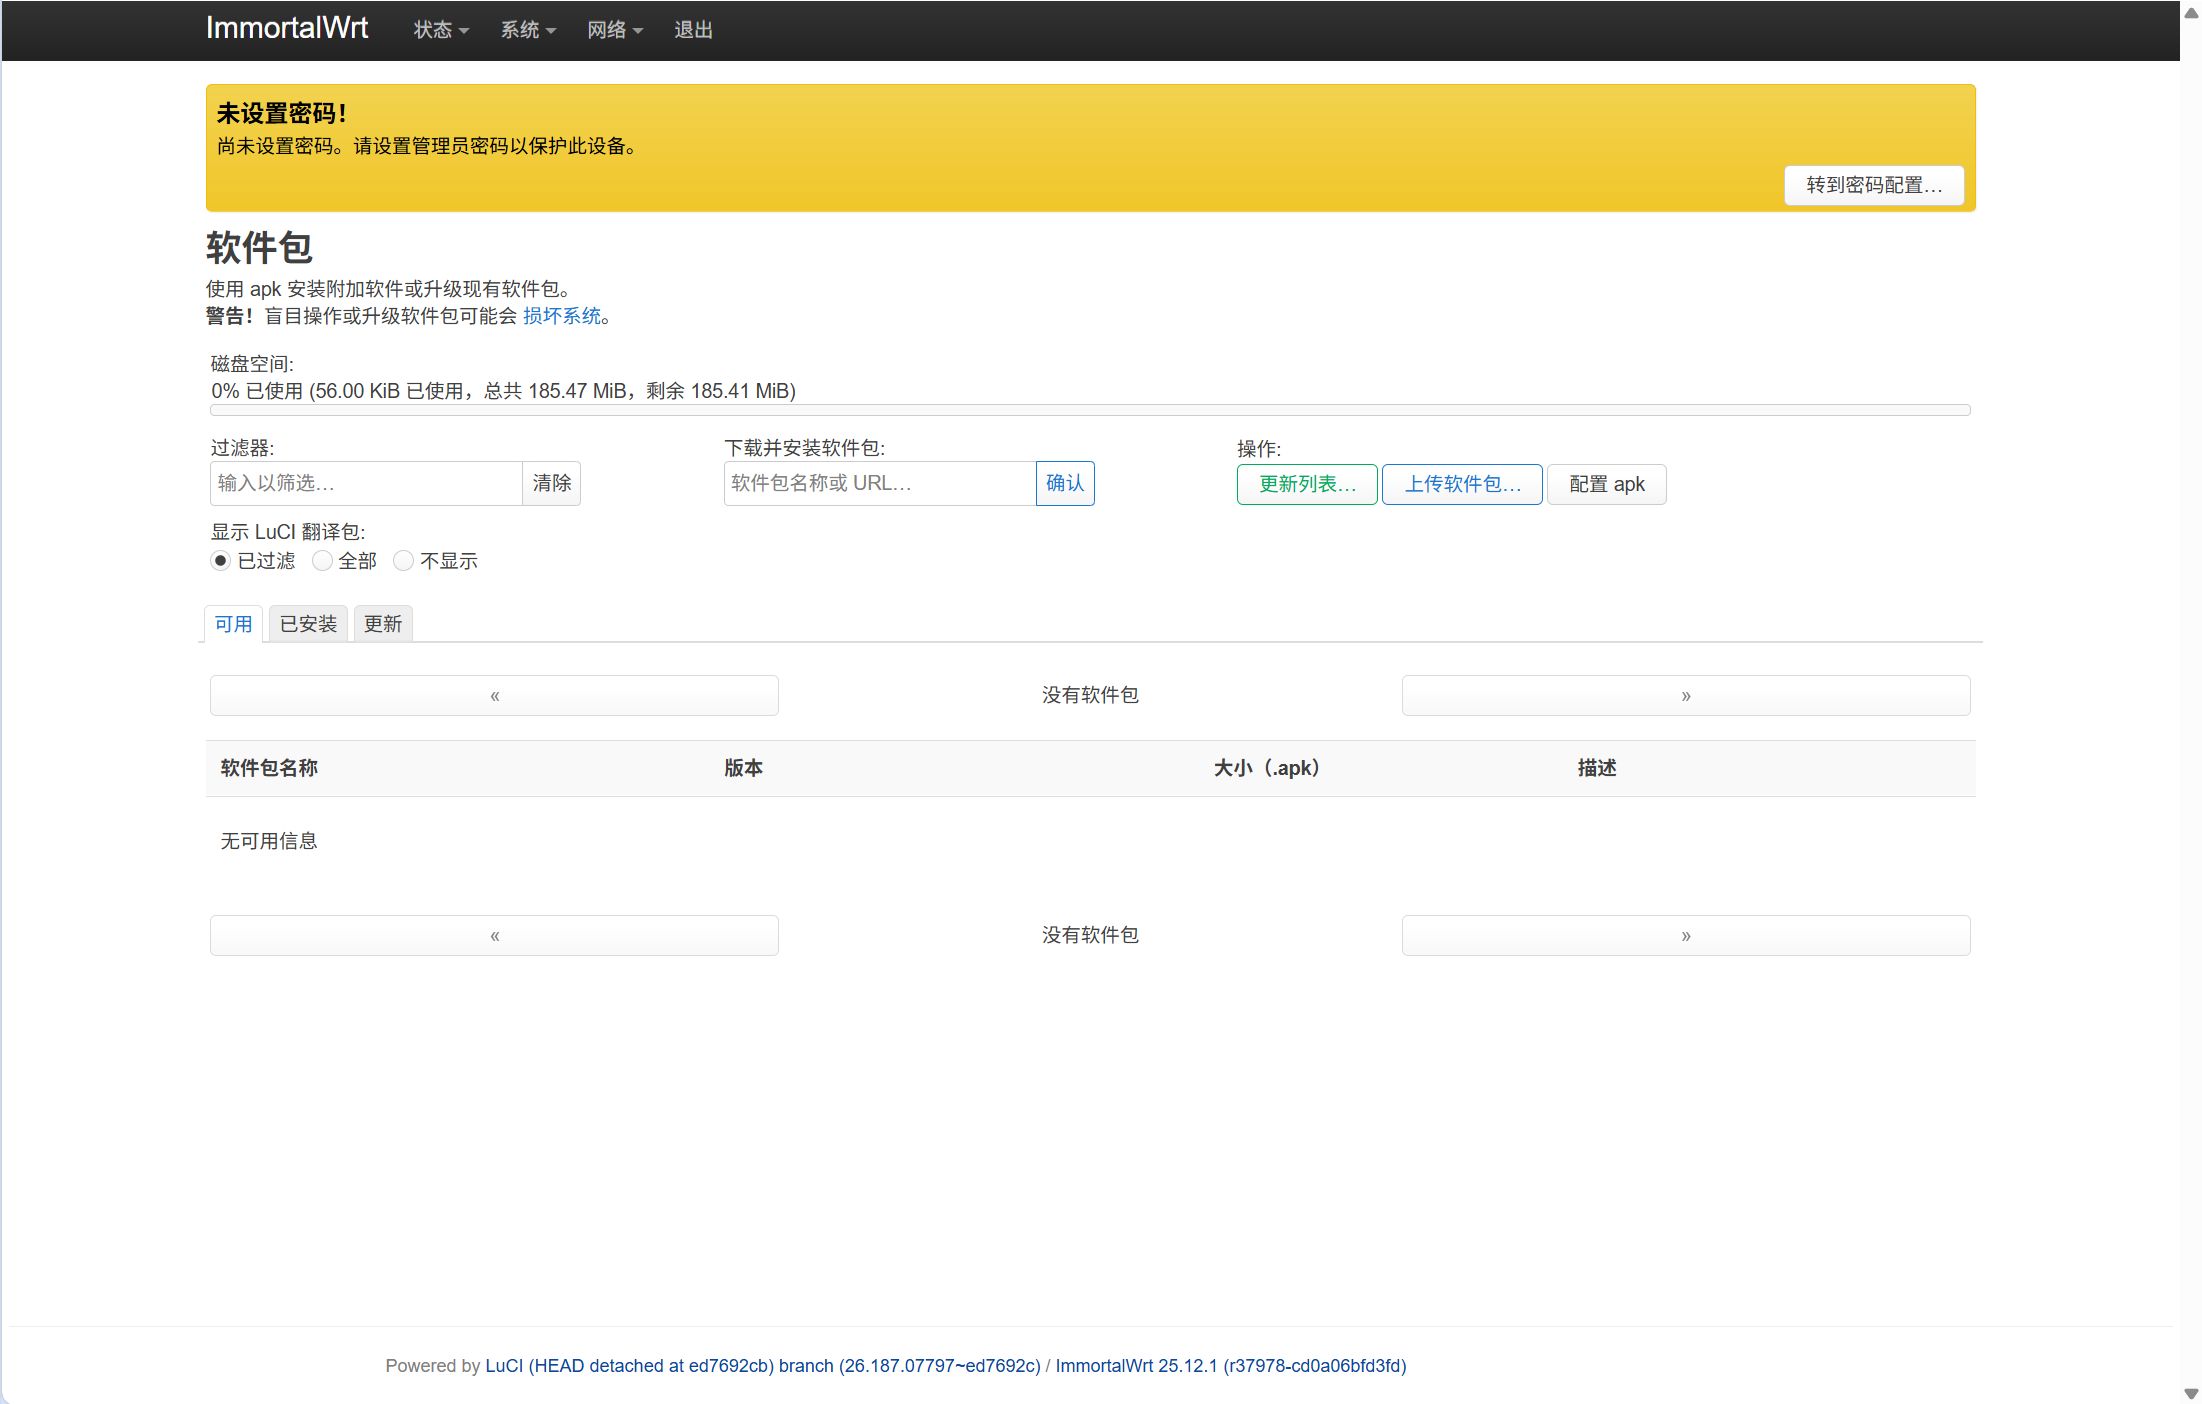Viewport: 2202px width, 1404px height.
Task: Click the scrollbar down arrow
Action: [x=2191, y=1393]
